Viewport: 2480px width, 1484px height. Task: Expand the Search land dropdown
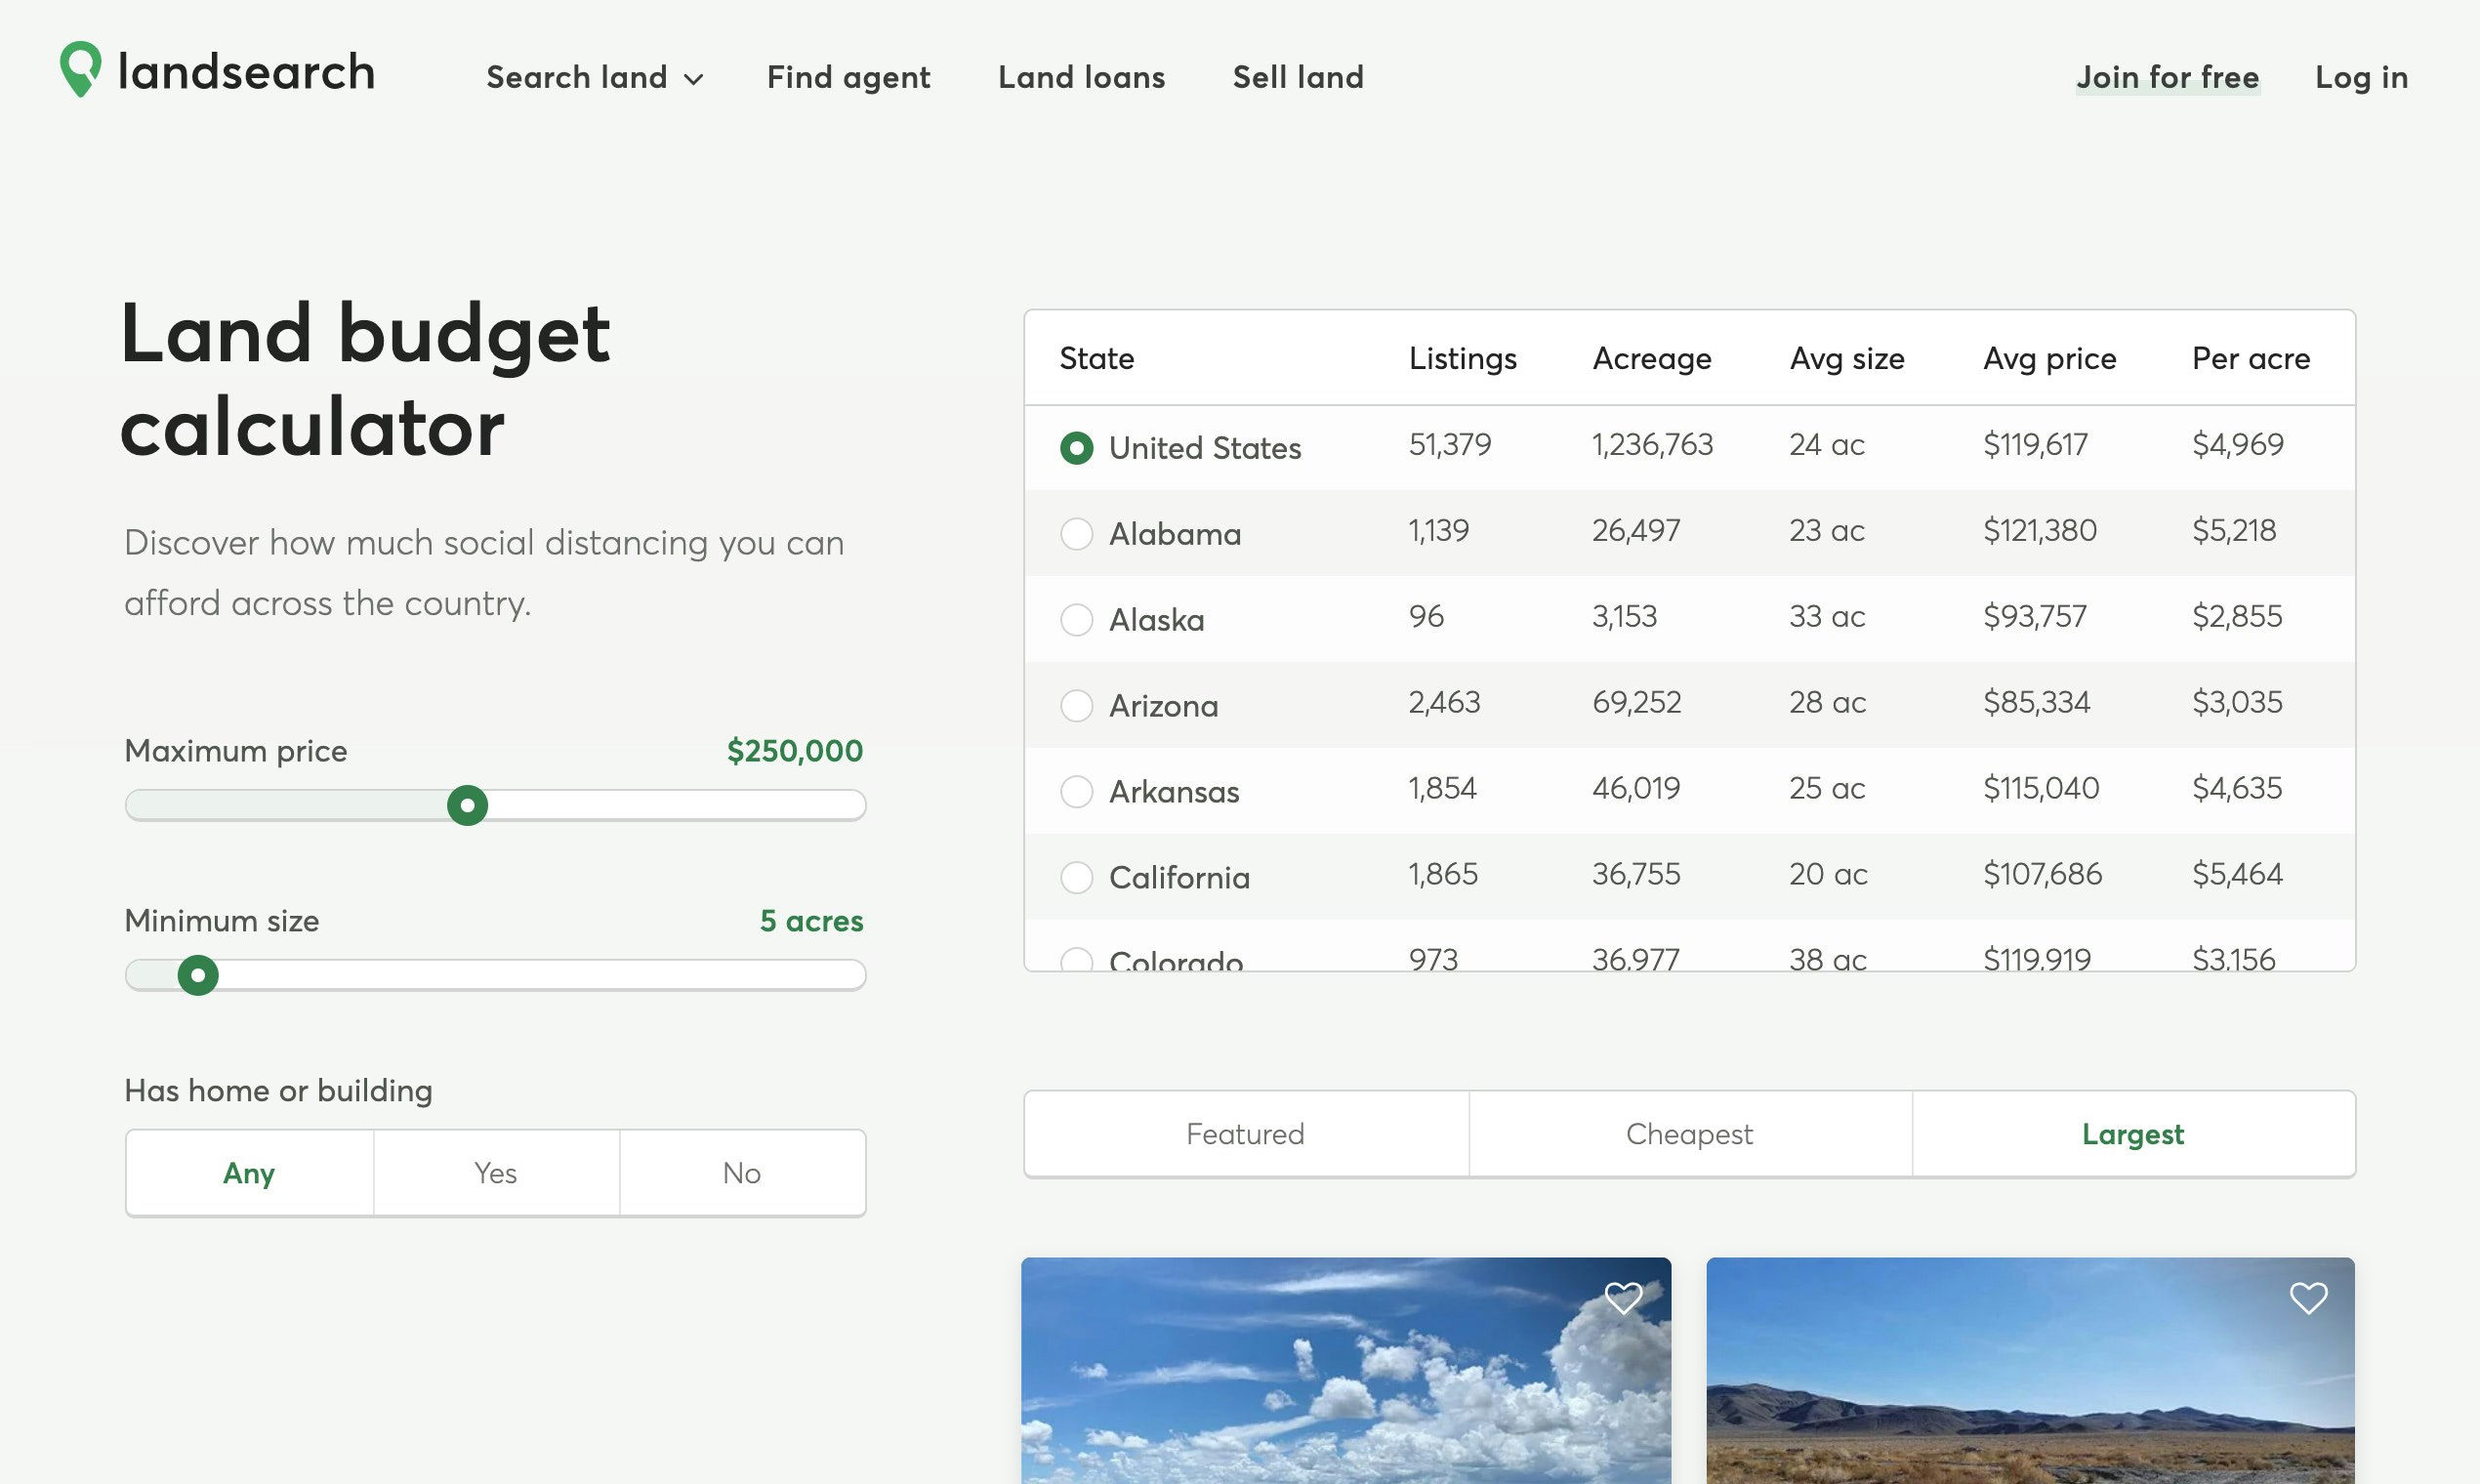point(594,77)
